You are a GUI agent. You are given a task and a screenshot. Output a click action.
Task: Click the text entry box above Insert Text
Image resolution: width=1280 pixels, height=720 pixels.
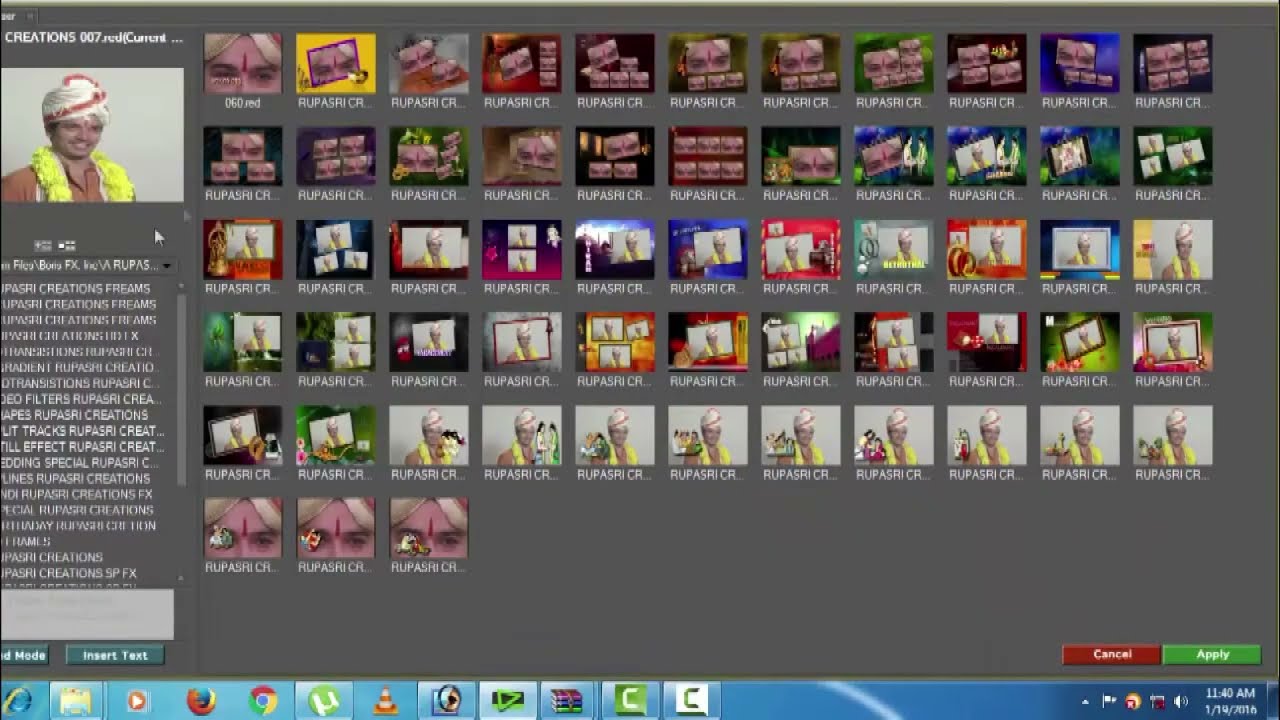pos(87,614)
